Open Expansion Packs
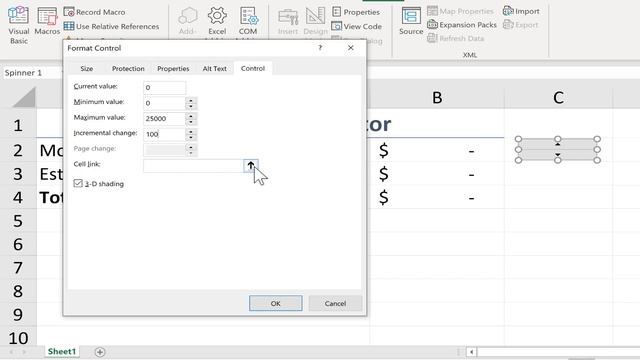Screen dimensions: 640x360 pos(462,24)
